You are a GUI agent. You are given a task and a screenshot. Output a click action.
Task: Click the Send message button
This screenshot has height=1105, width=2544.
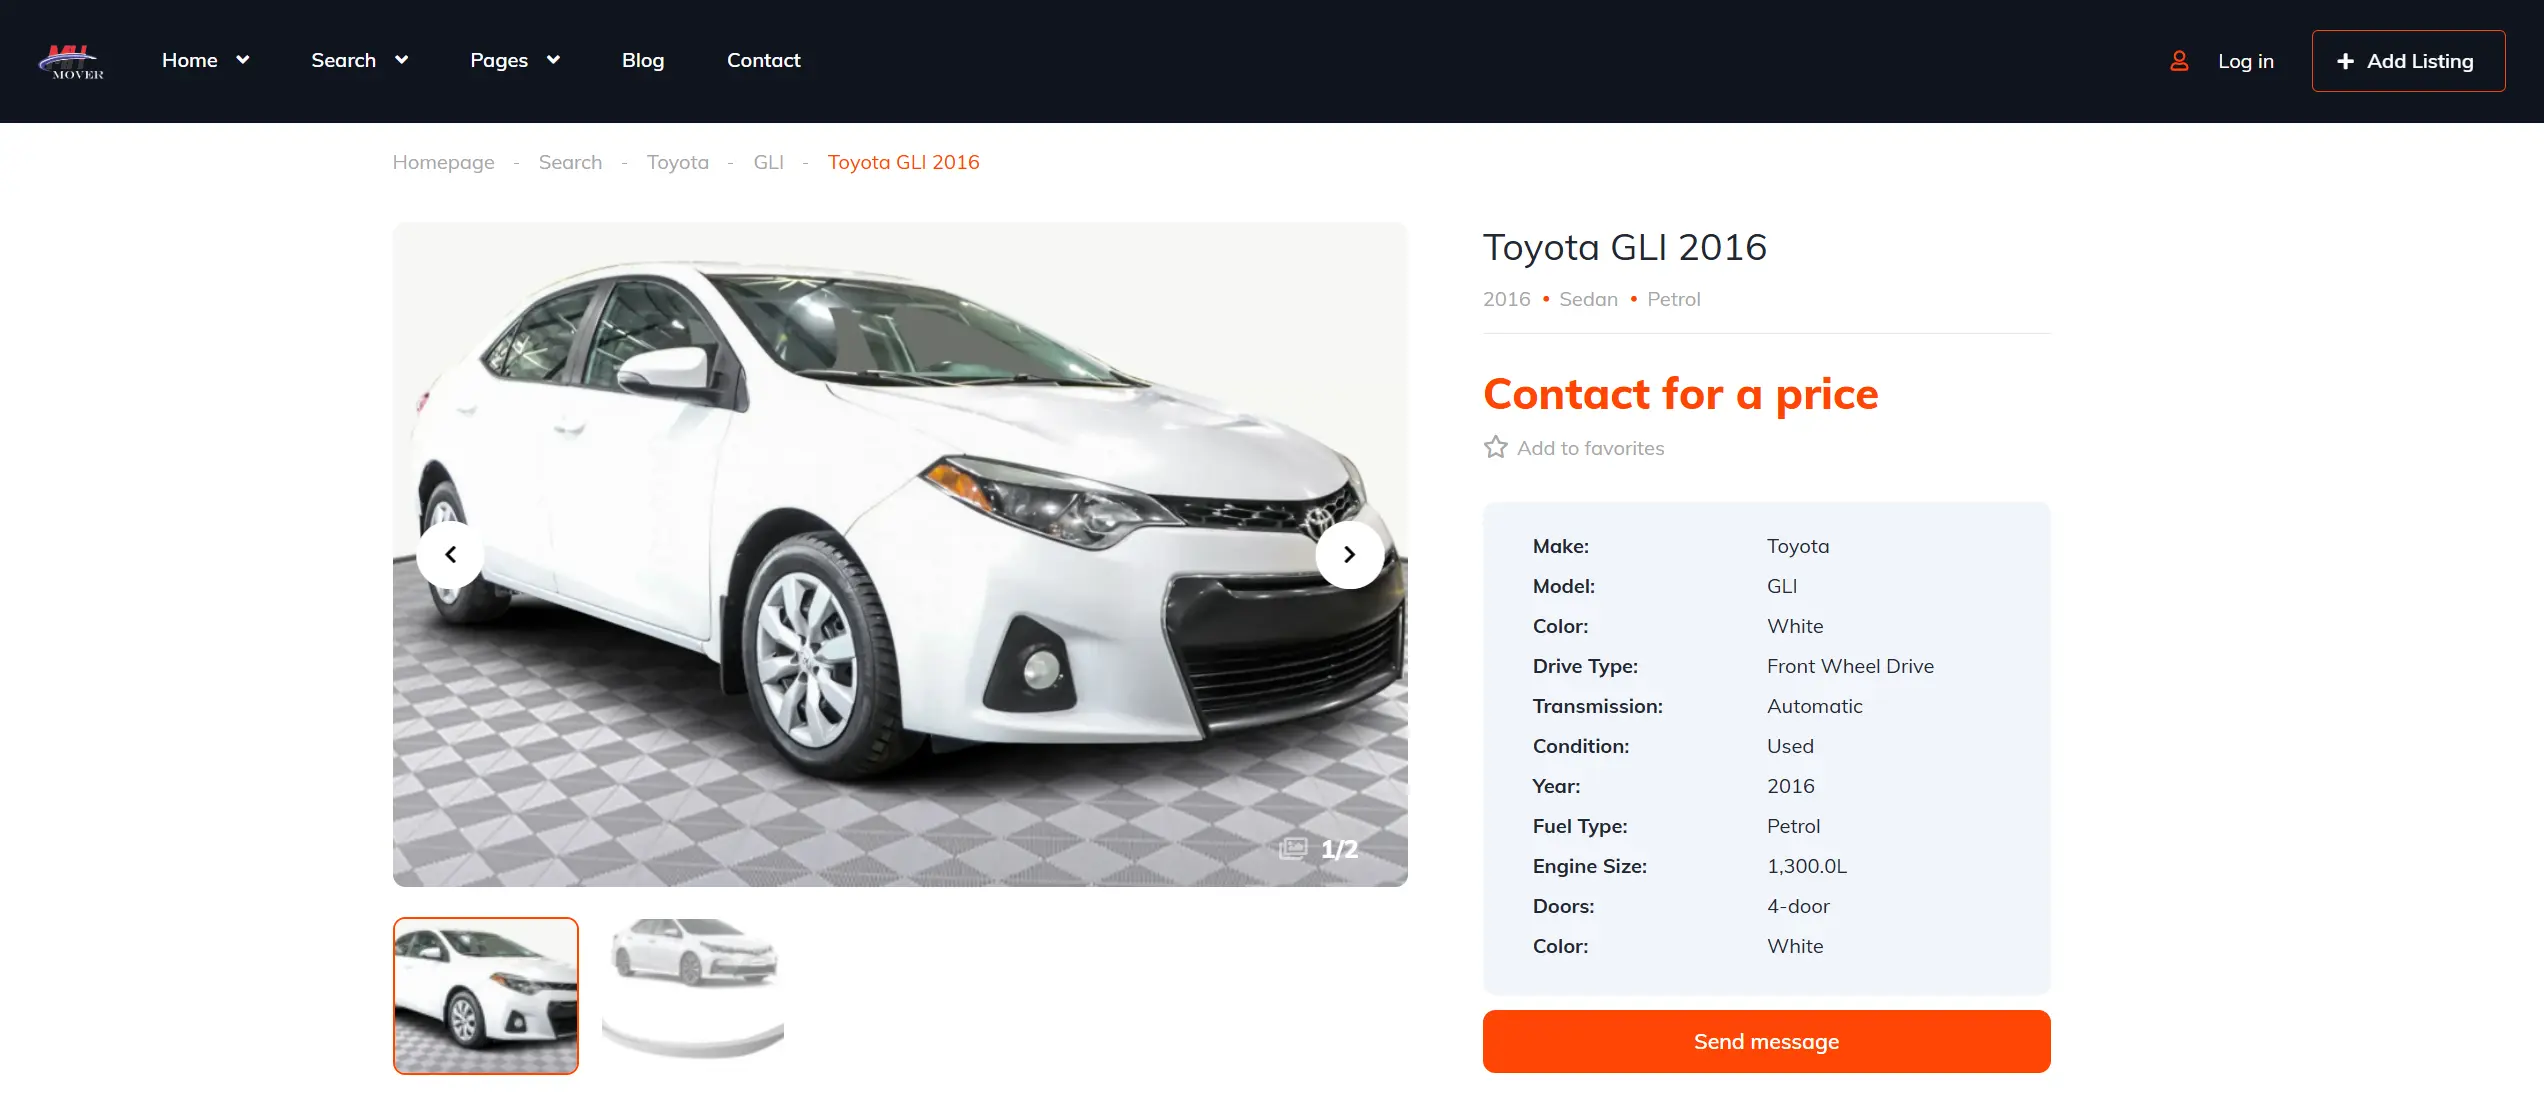pyautogui.click(x=1766, y=1041)
